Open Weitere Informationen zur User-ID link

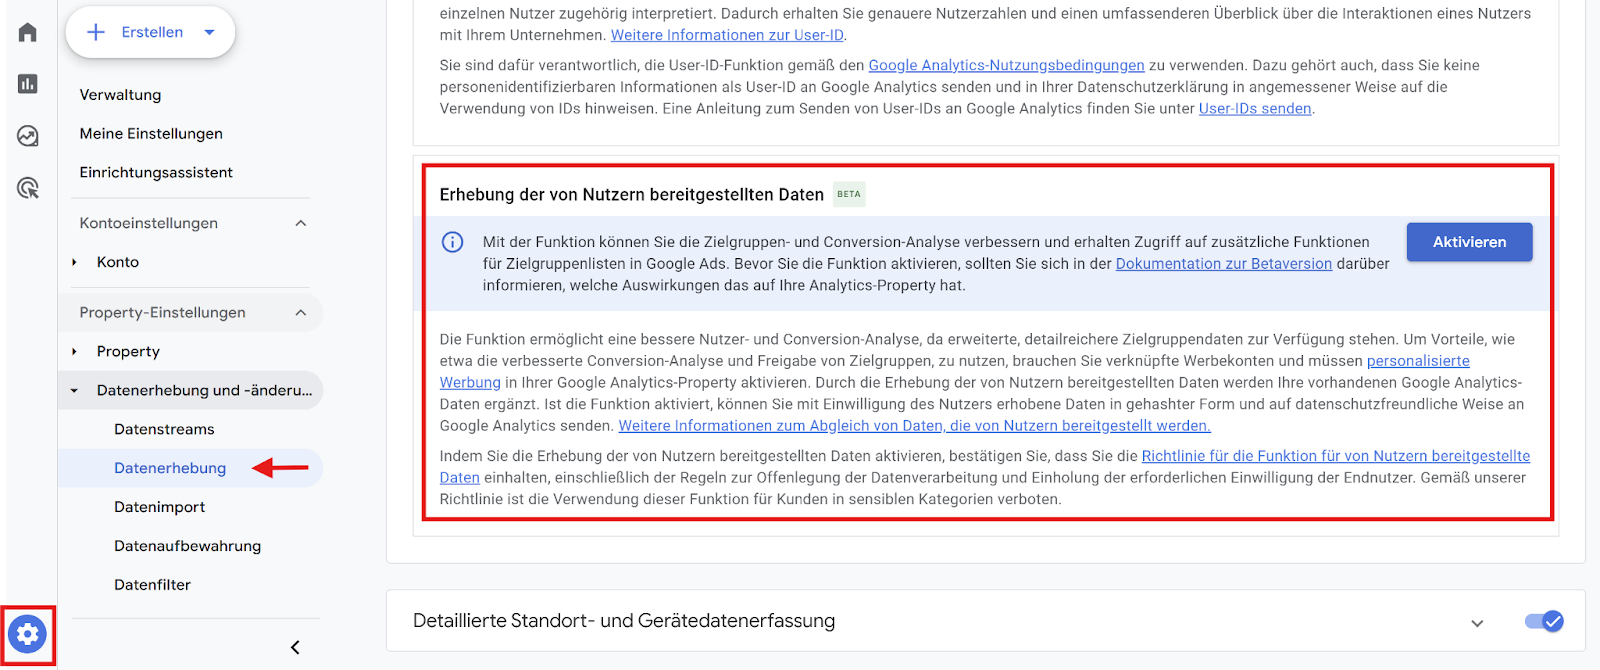click(727, 35)
